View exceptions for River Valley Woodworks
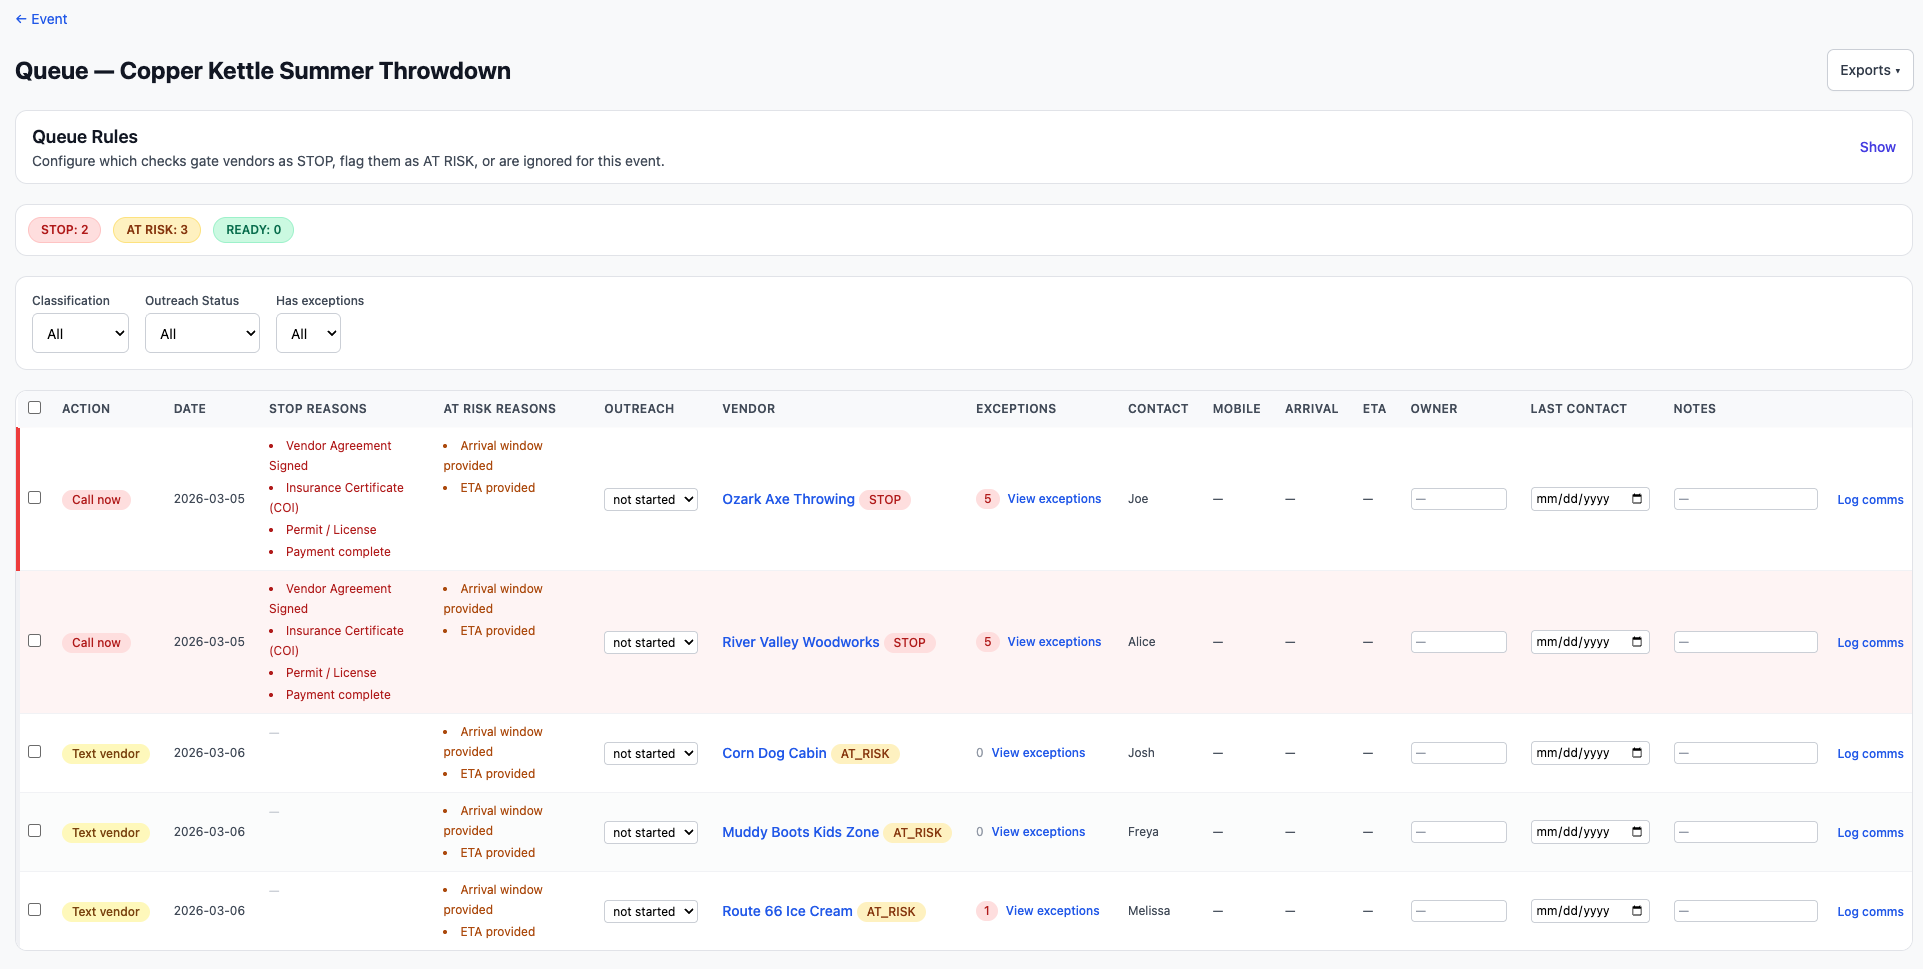The width and height of the screenshot is (1923, 969). 1054,641
